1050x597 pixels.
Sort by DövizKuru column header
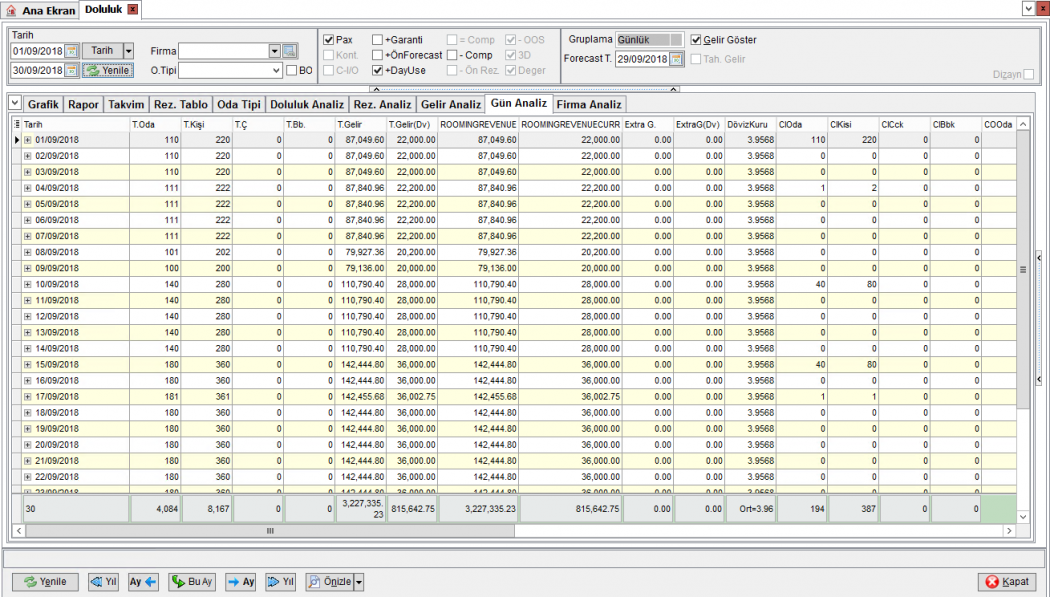751,124
